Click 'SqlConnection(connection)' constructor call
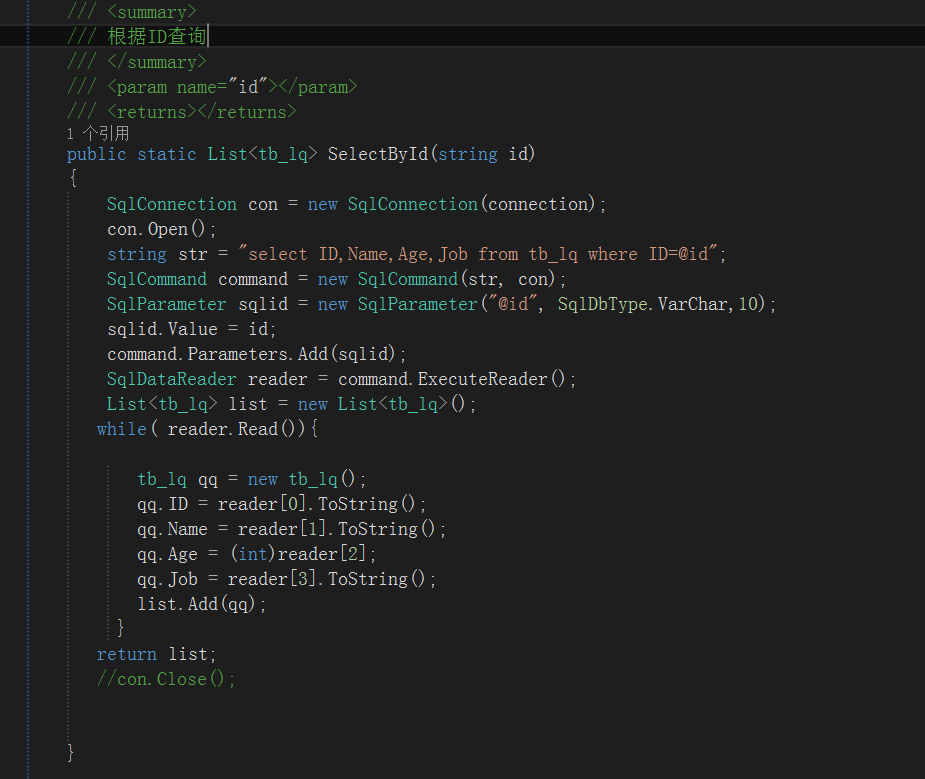The image size is (925, 779). coord(471,204)
